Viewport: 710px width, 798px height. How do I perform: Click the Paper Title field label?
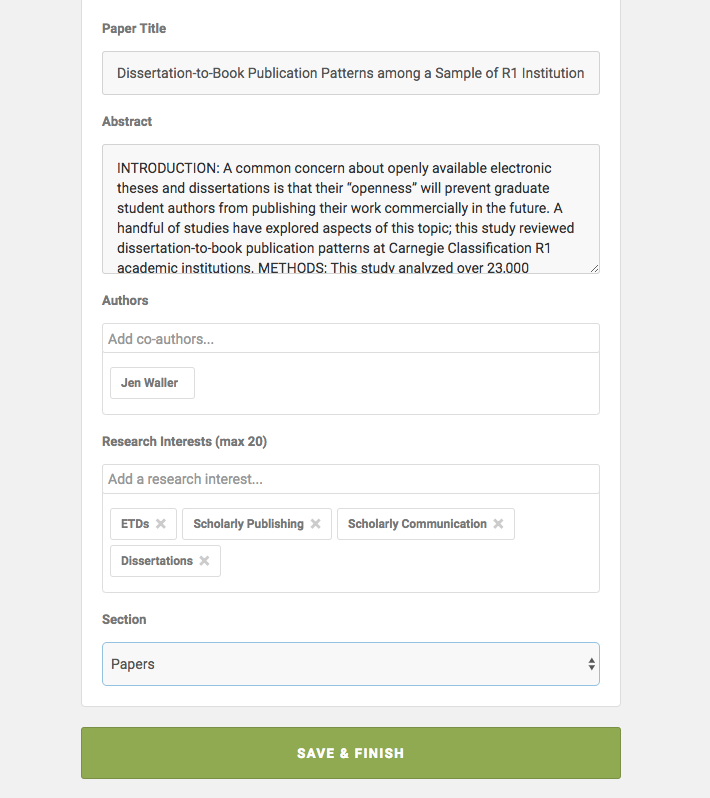[x=134, y=29]
